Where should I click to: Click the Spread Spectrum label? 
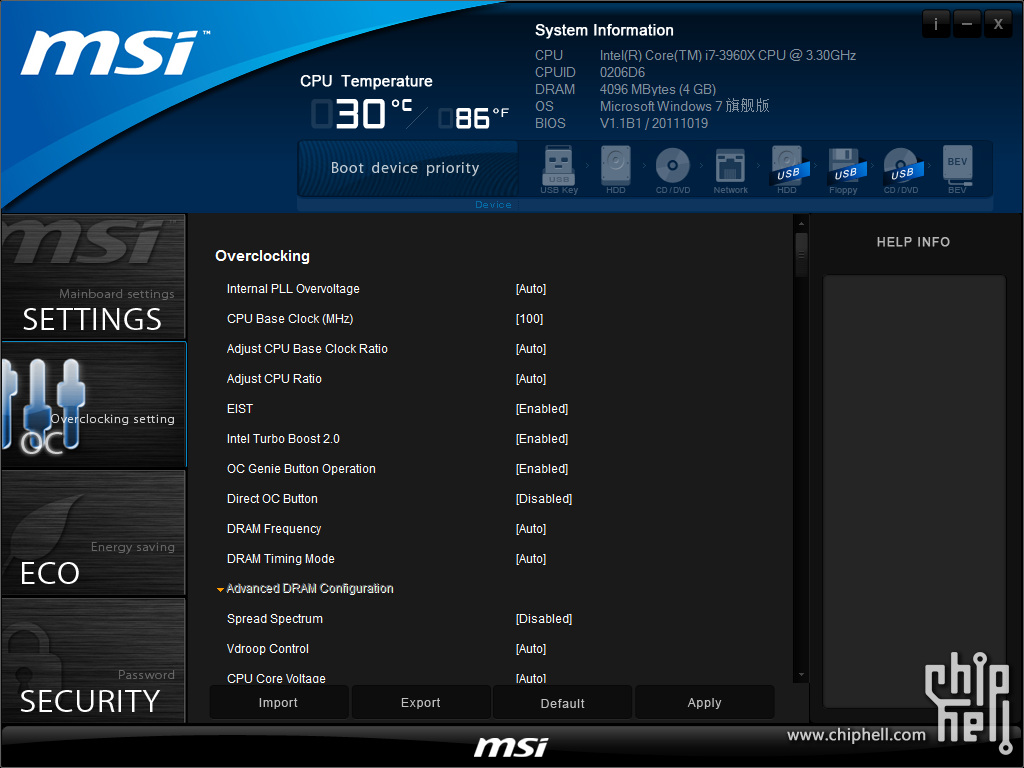[x=275, y=618]
